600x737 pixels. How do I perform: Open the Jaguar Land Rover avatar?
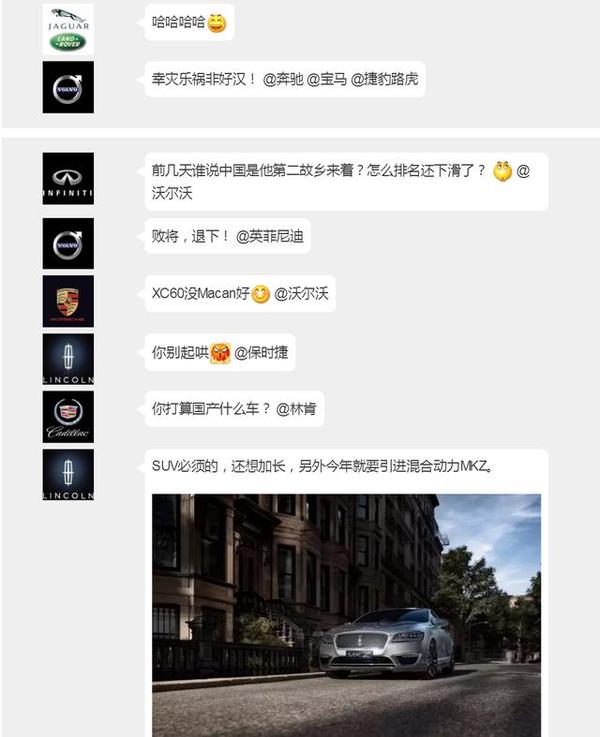click(x=68, y=29)
